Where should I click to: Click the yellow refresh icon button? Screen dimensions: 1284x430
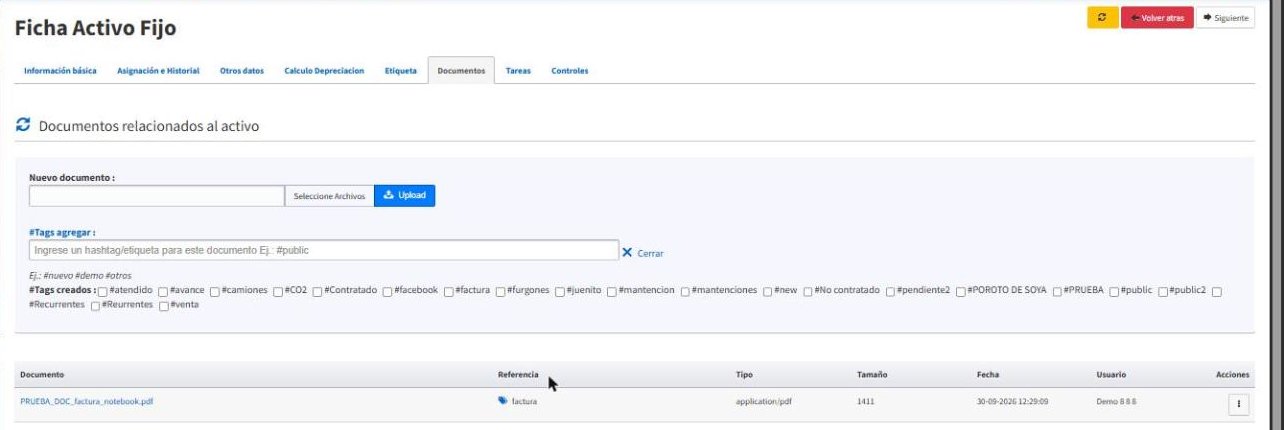point(1102,18)
